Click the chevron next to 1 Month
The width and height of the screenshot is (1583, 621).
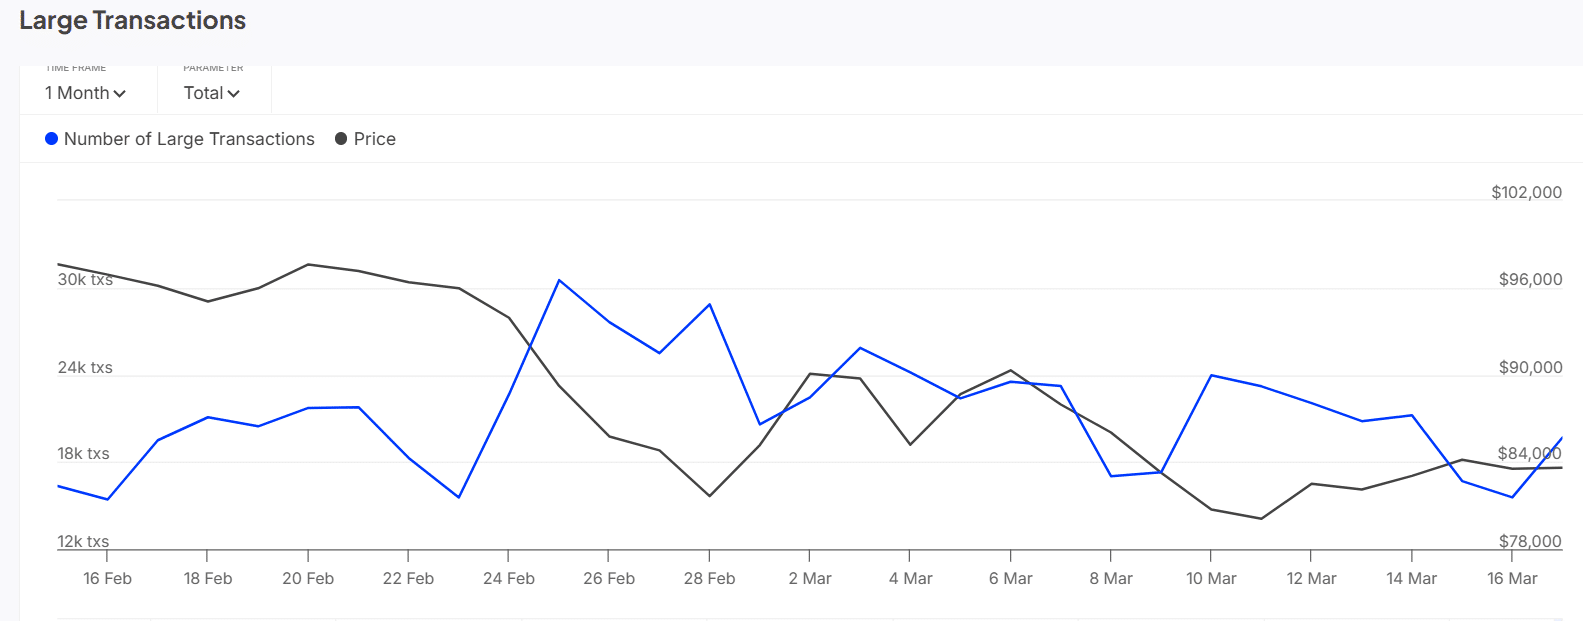pos(120,94)
